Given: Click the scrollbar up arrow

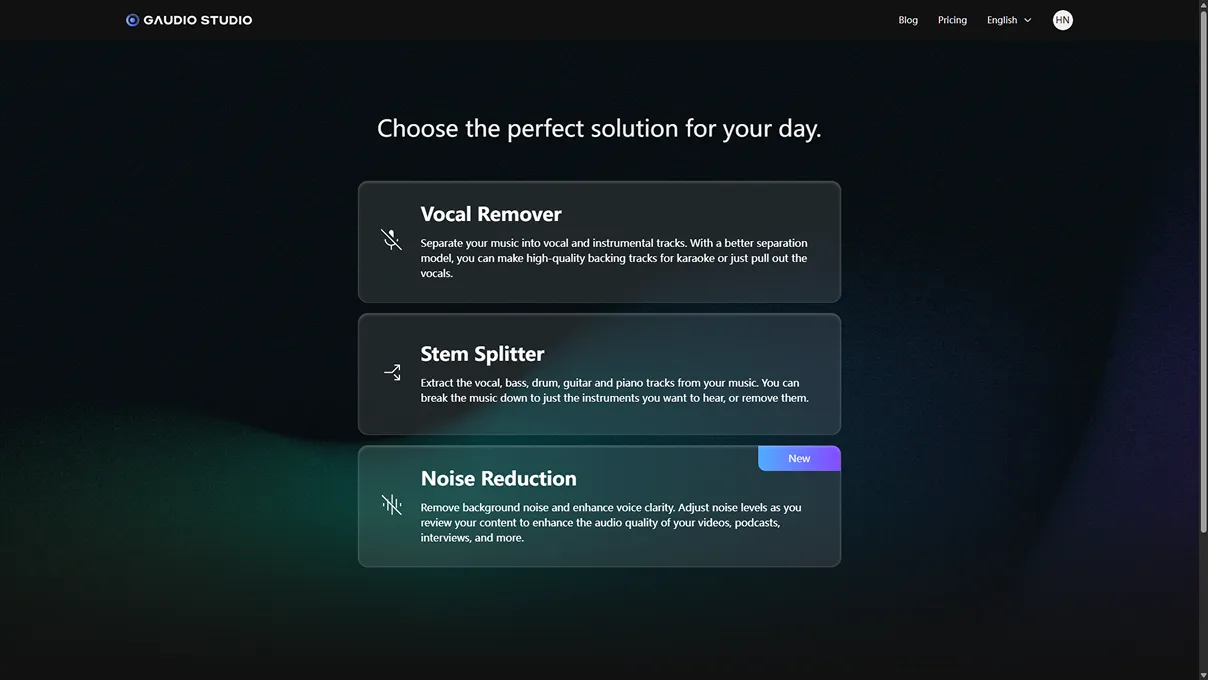Looking at the screenshot, I should click(x=1203, y=6).
